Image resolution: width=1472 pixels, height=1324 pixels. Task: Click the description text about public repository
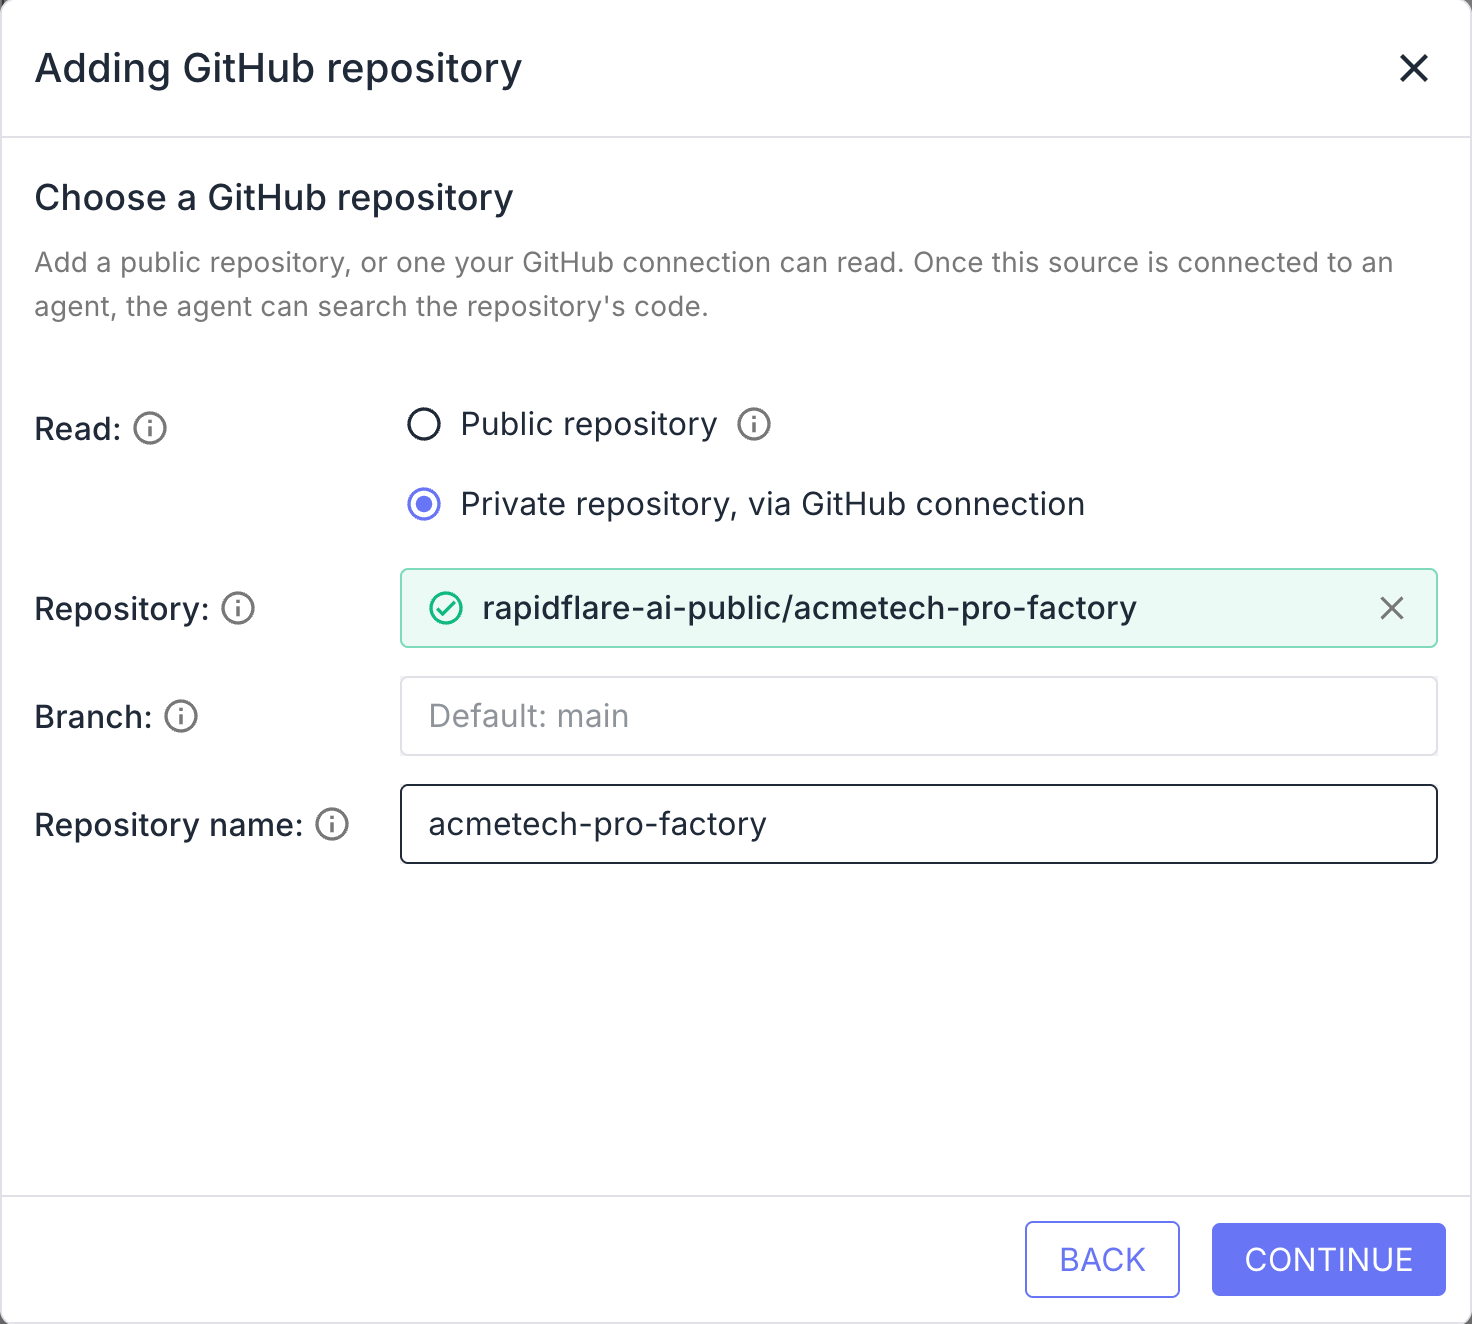[x=714, y=284]
